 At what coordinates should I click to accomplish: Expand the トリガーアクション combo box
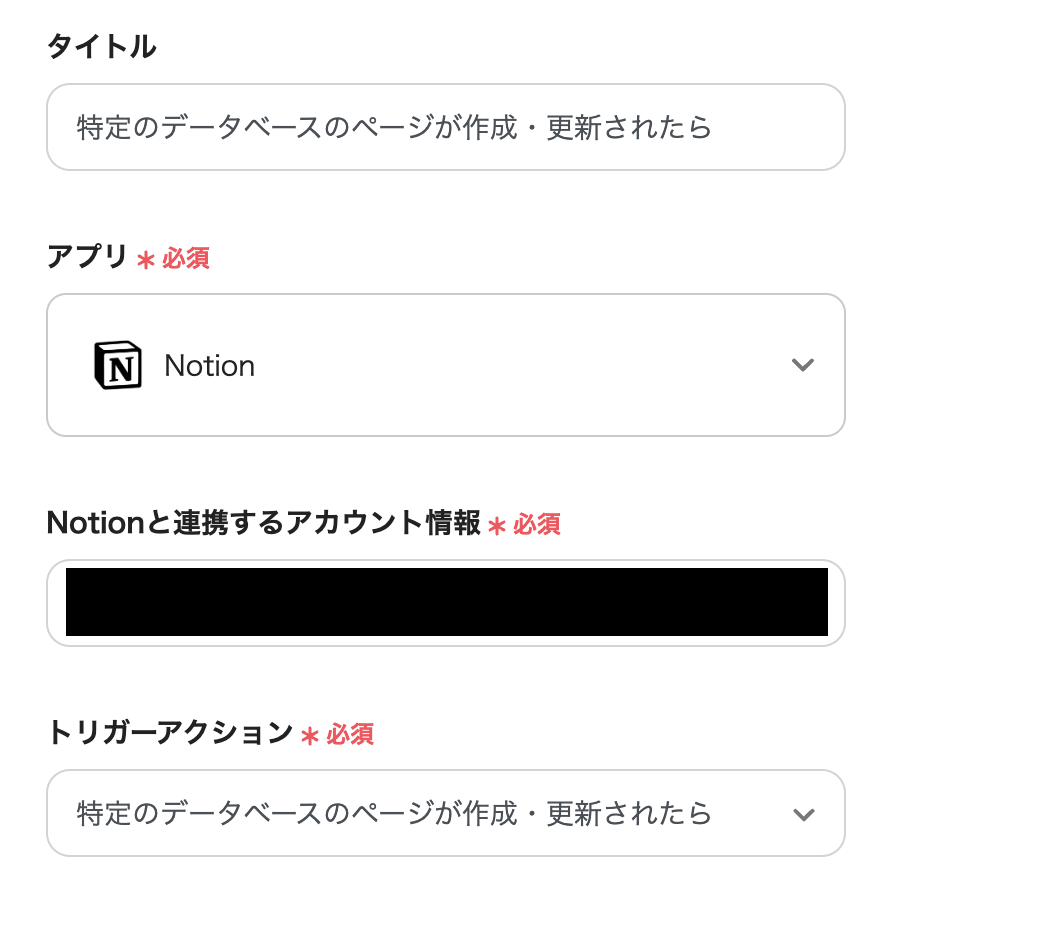(446, 813)
